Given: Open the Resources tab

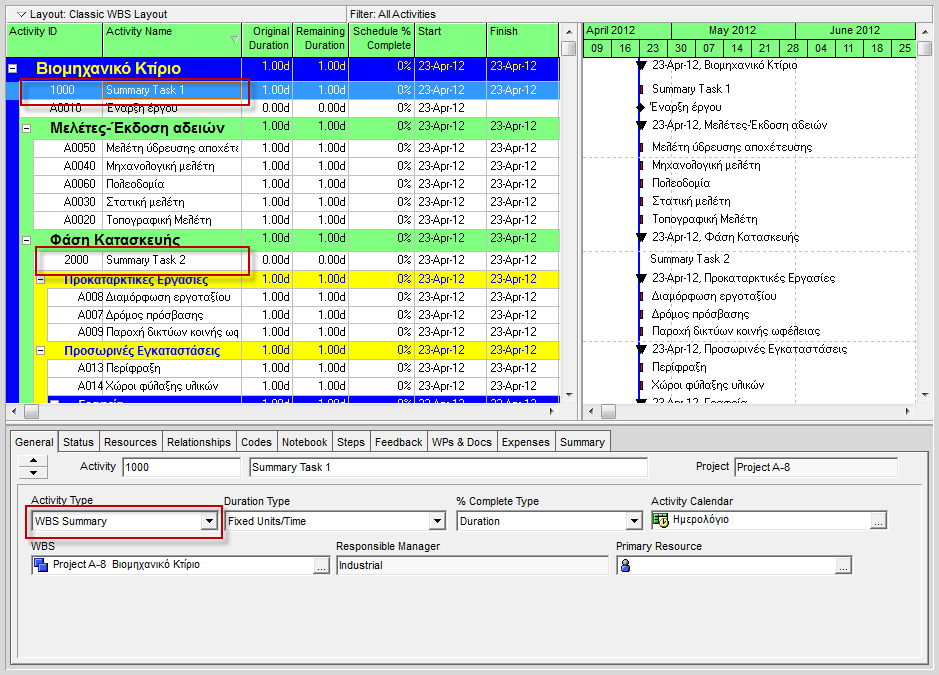Looking at the screenshot, I should pyautogui.click(x=130, y=442).
